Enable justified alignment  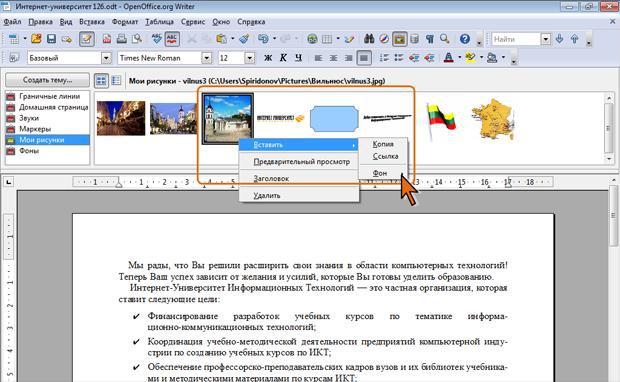click(x=364, y=58)
